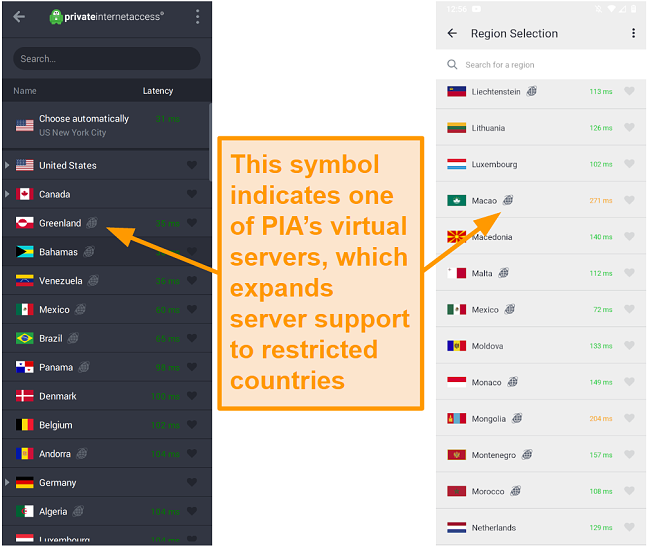Connect to Denmark server
This screenshot has width=650, height=550.
[x=107, y=396]
